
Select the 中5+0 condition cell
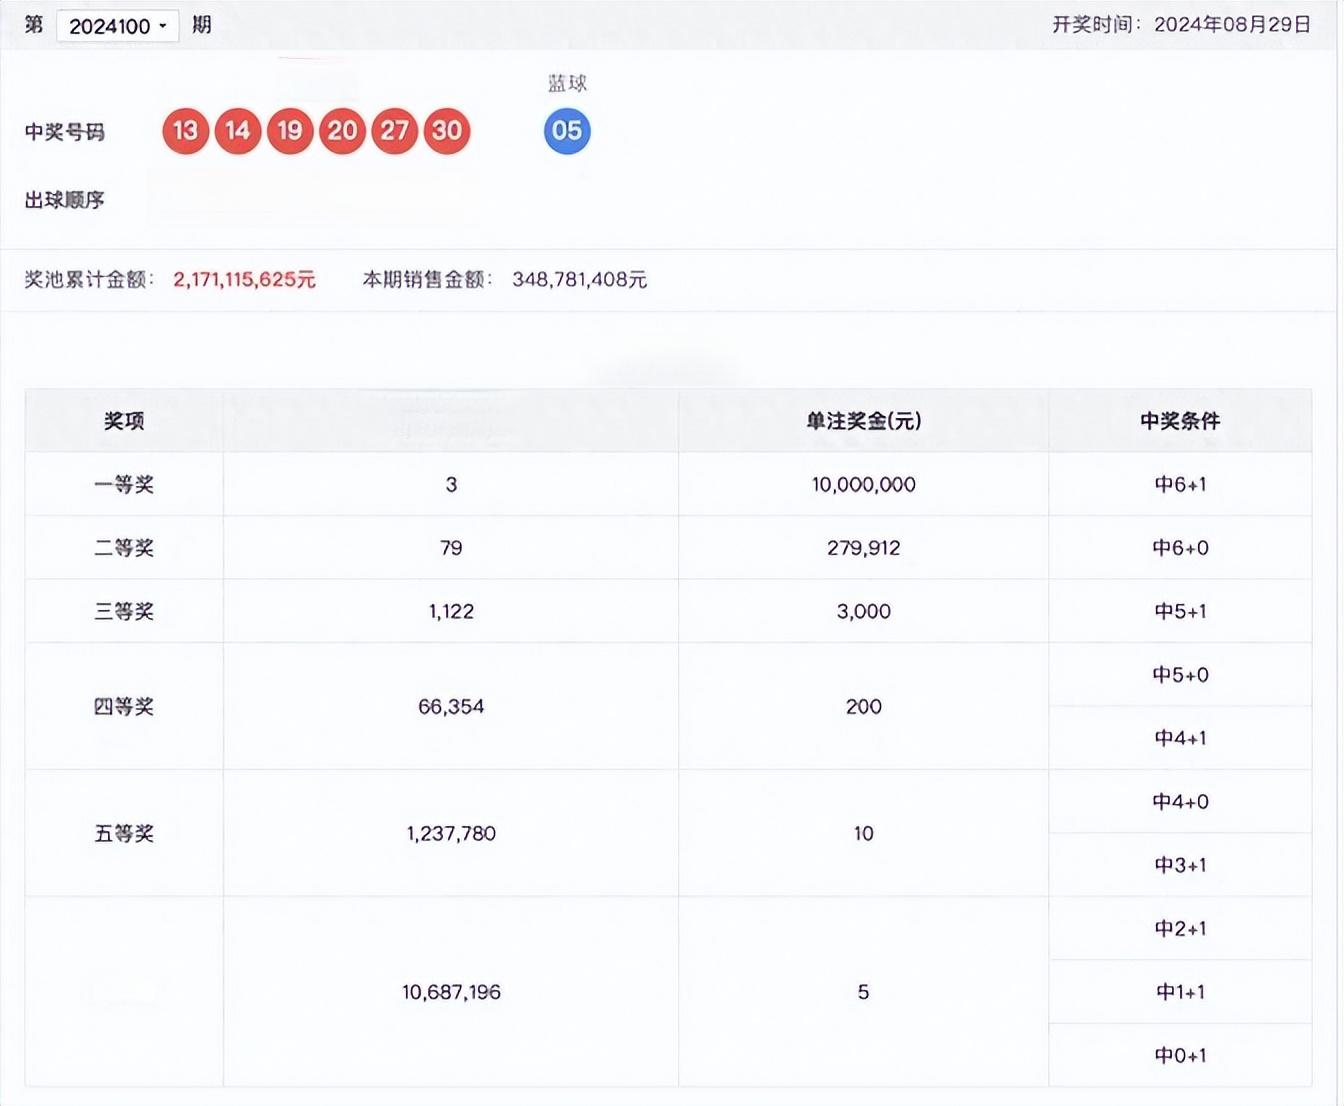1180,675
